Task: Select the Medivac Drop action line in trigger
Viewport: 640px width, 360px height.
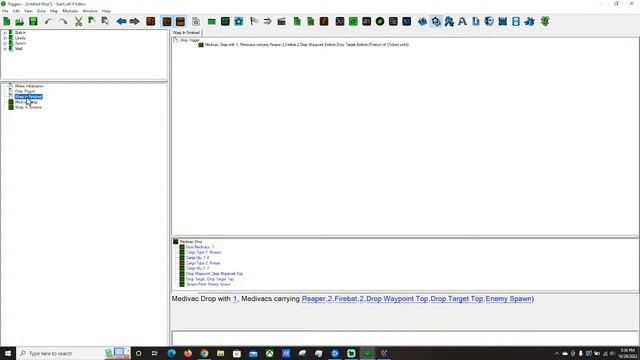Action: [307, 45]
